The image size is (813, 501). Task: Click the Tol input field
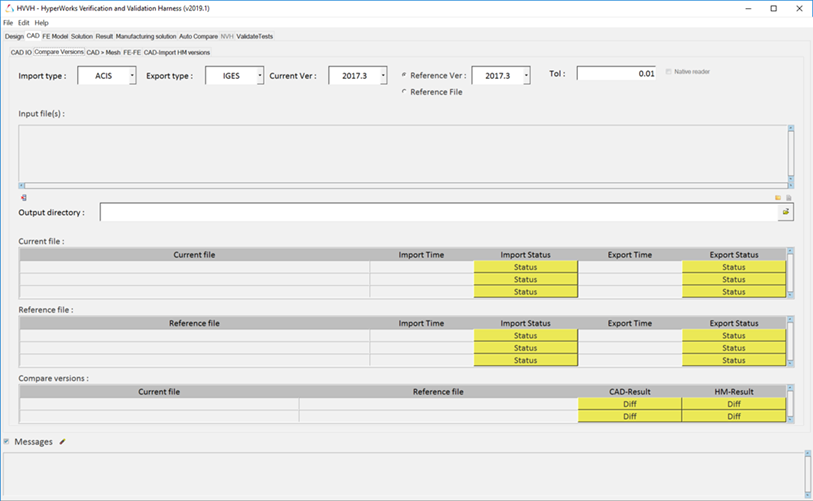(x=616, y=74)
